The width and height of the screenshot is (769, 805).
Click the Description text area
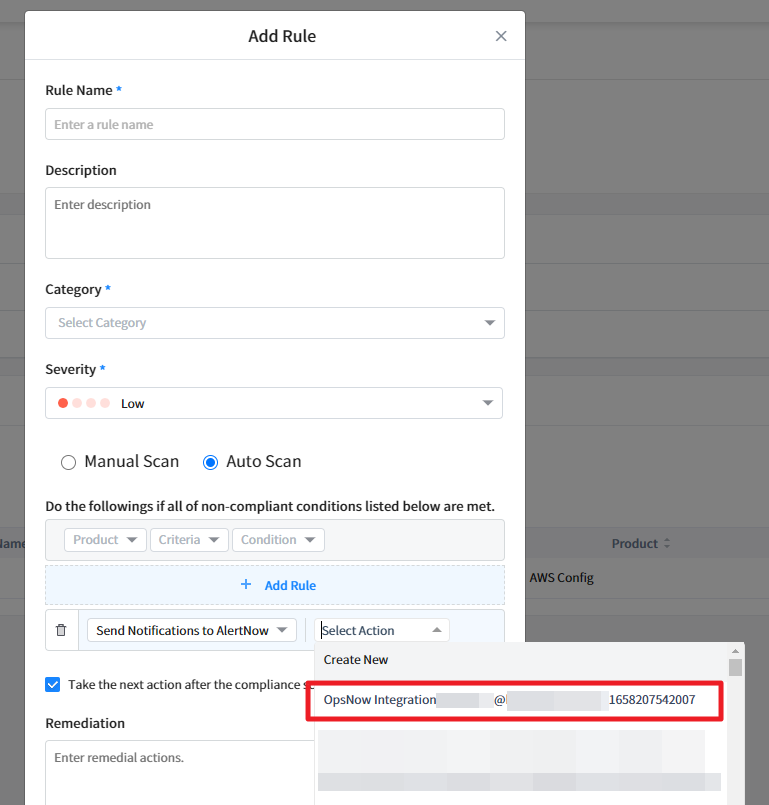click(x=274, y=222)
